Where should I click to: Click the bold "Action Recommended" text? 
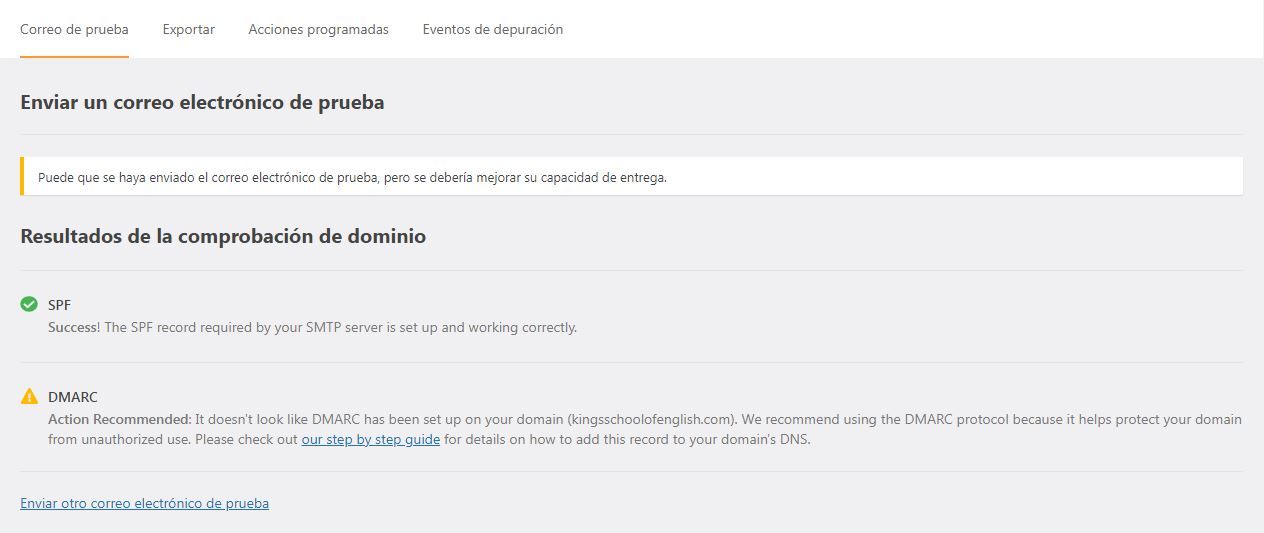pyautogui.click(x=119, y=419)
